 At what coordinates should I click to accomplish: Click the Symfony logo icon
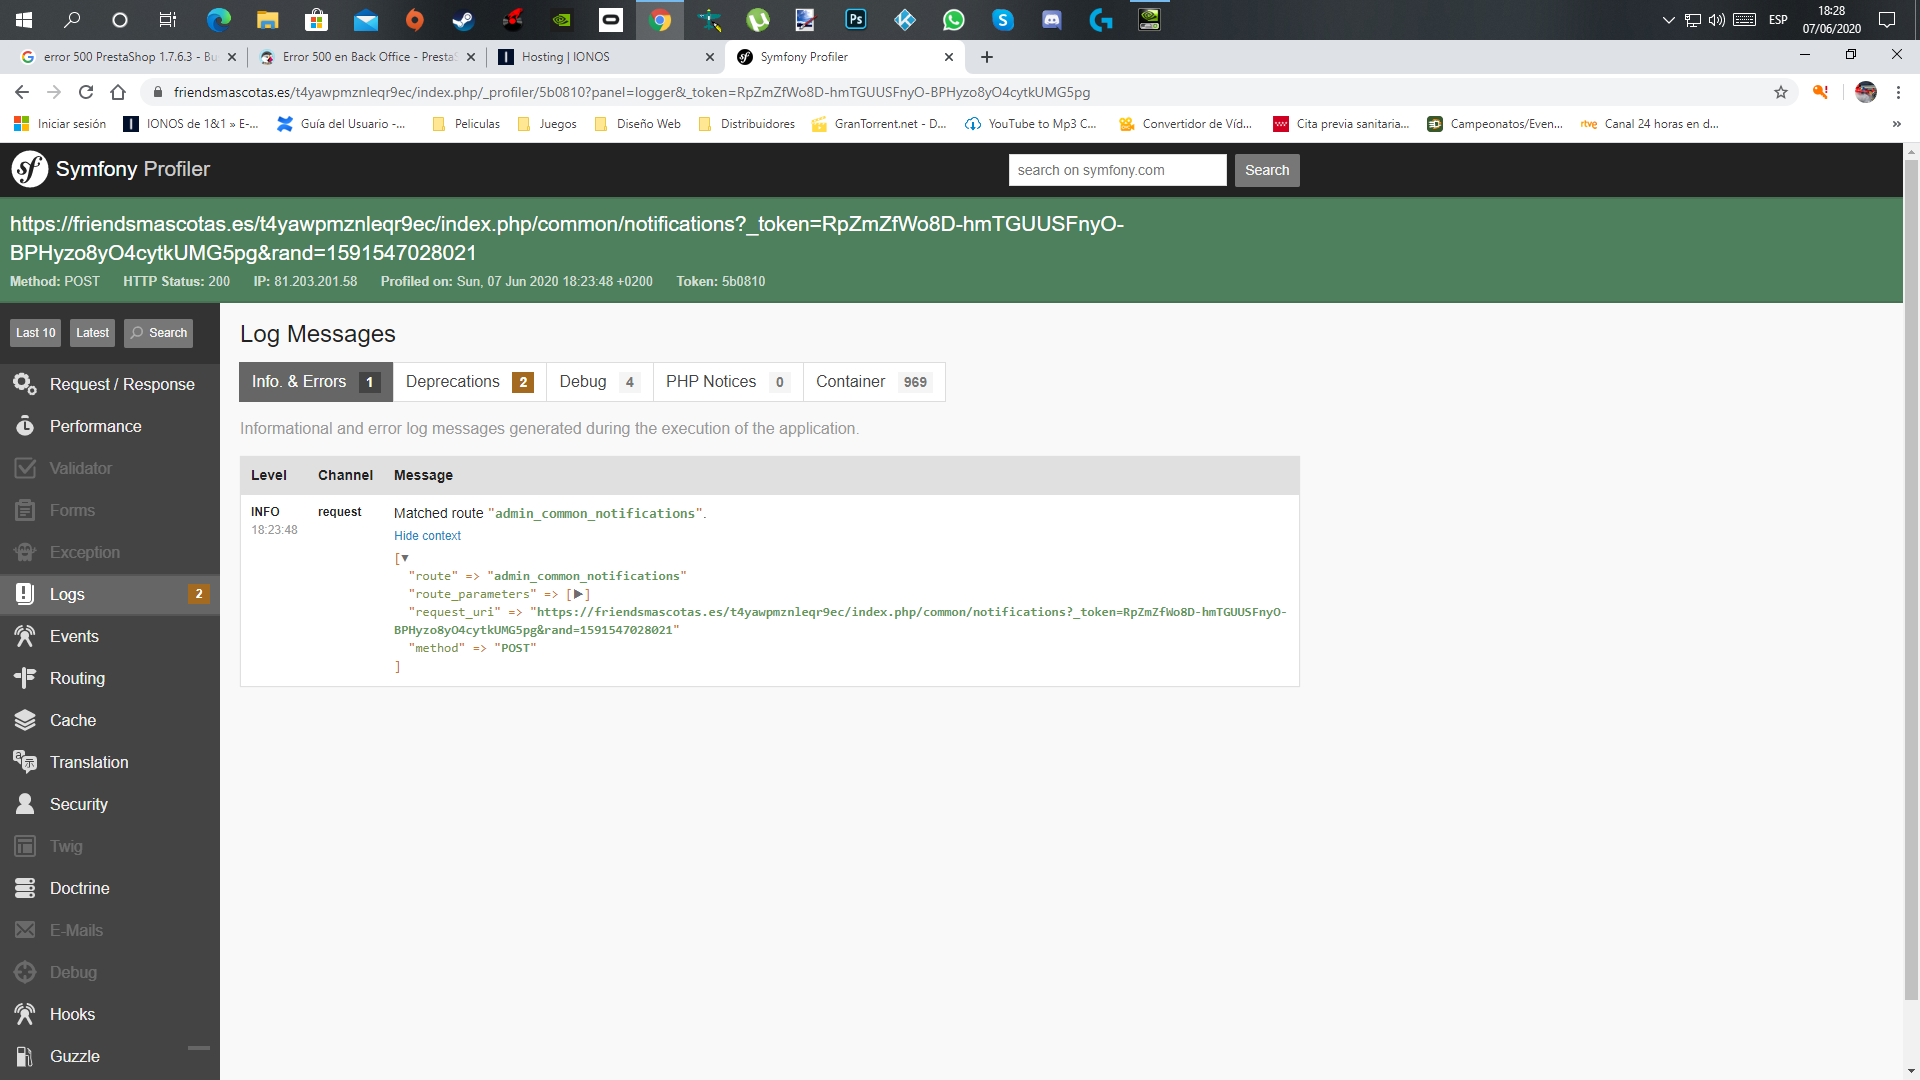pos(30,169)
